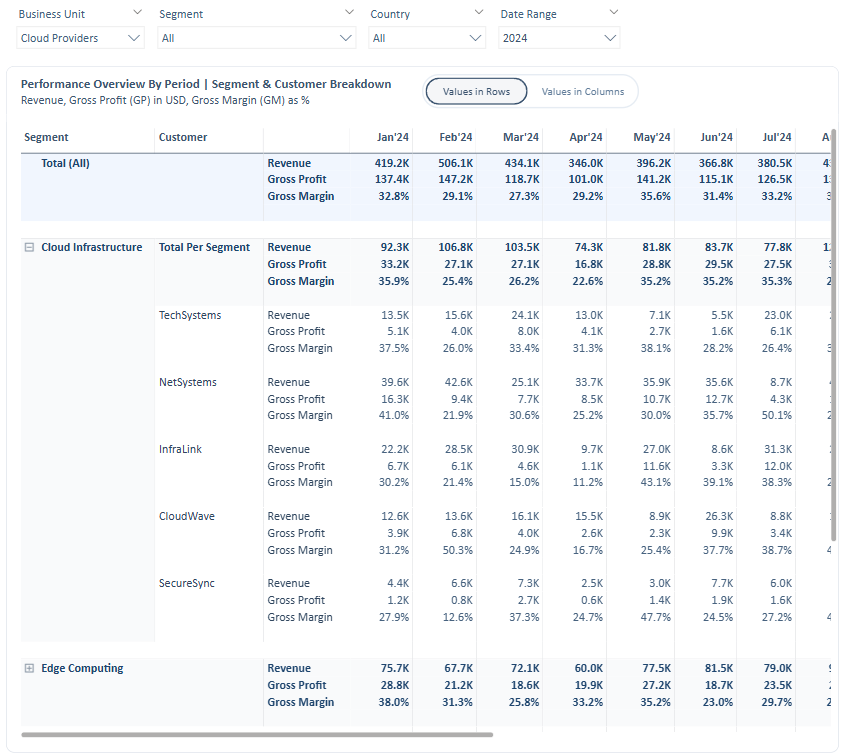Open the 2024 date range dropdown
The width and height of the screenshot is (858, 755).
pos(559,38)
